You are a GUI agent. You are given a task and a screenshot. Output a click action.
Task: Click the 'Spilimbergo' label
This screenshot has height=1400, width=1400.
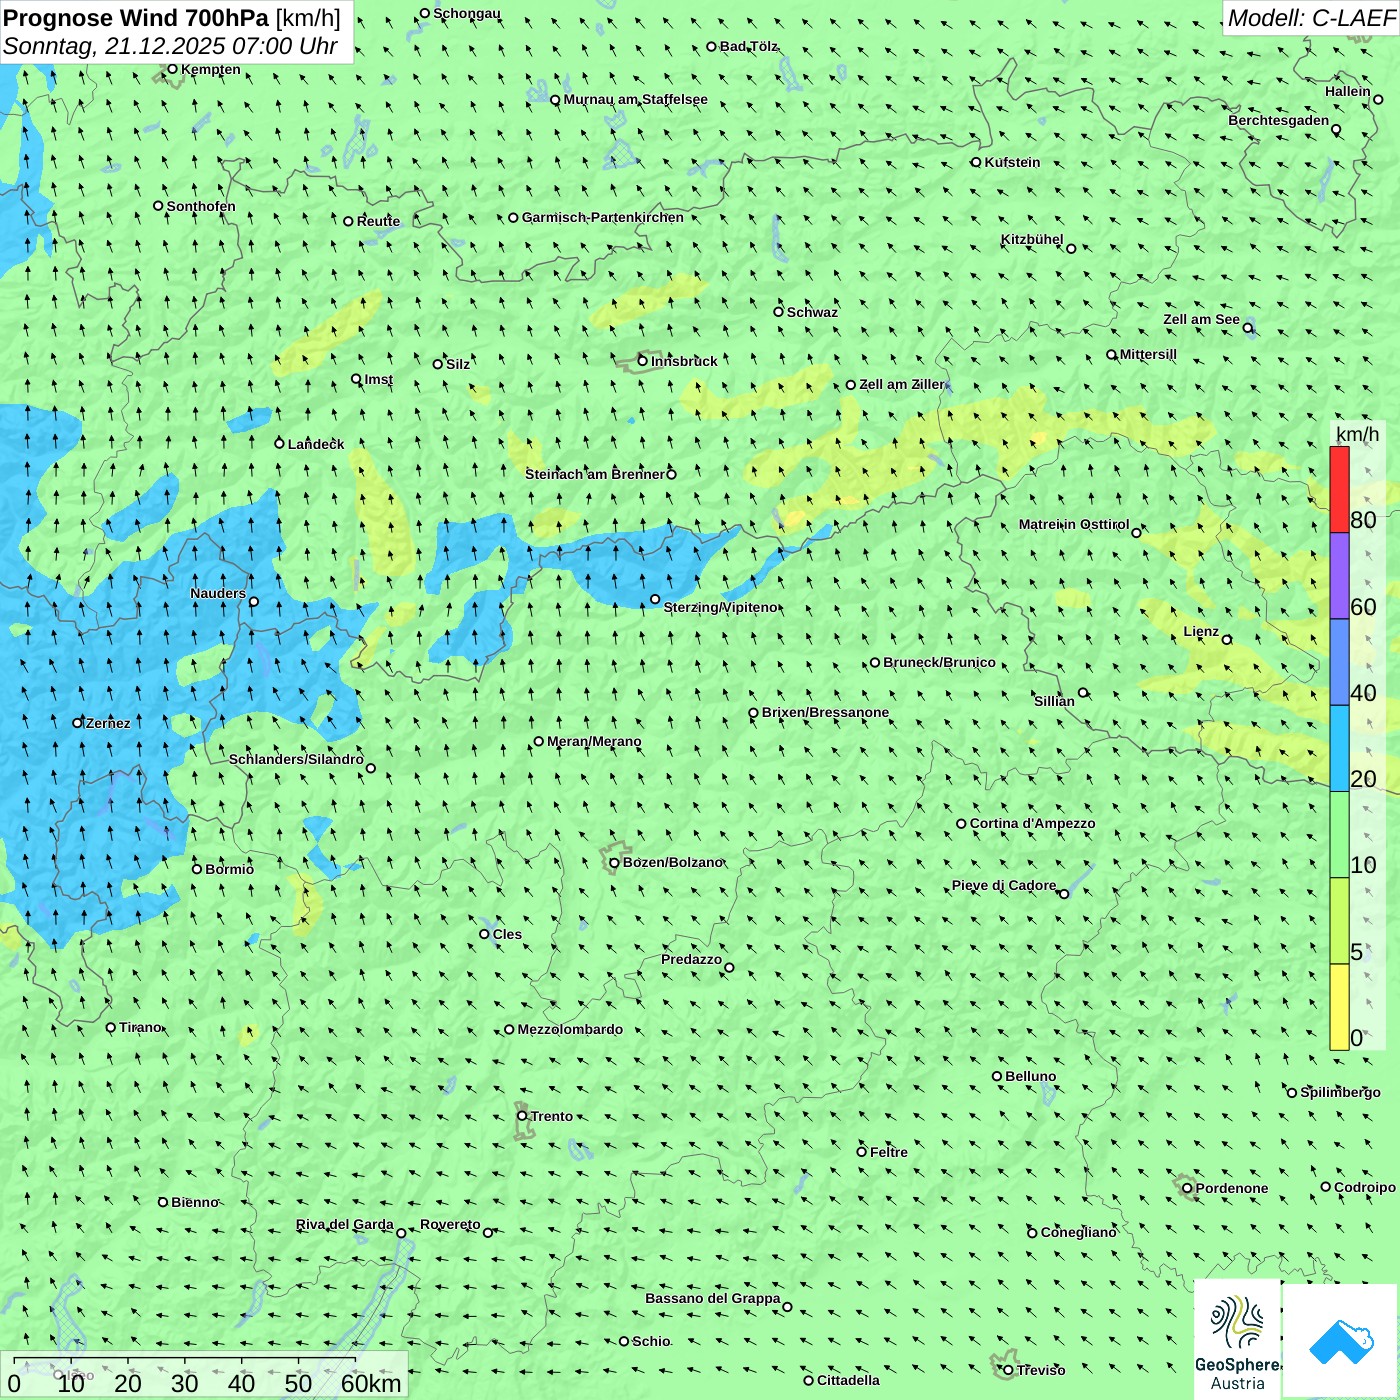[x=1341, y=1092]
